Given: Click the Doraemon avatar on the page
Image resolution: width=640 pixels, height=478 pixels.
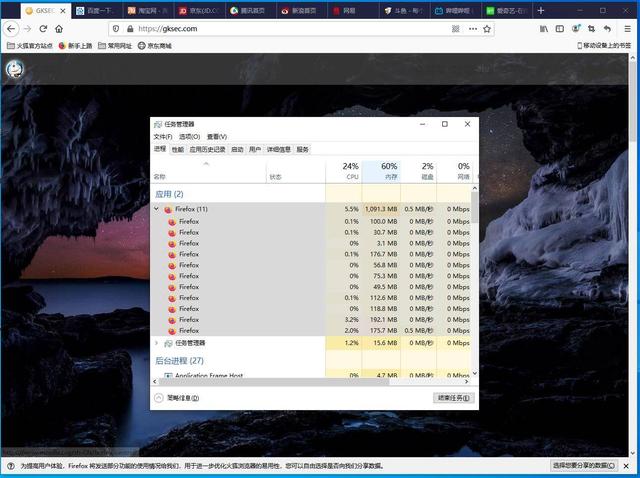Looking at the screenshot, I should click(15, 69).
